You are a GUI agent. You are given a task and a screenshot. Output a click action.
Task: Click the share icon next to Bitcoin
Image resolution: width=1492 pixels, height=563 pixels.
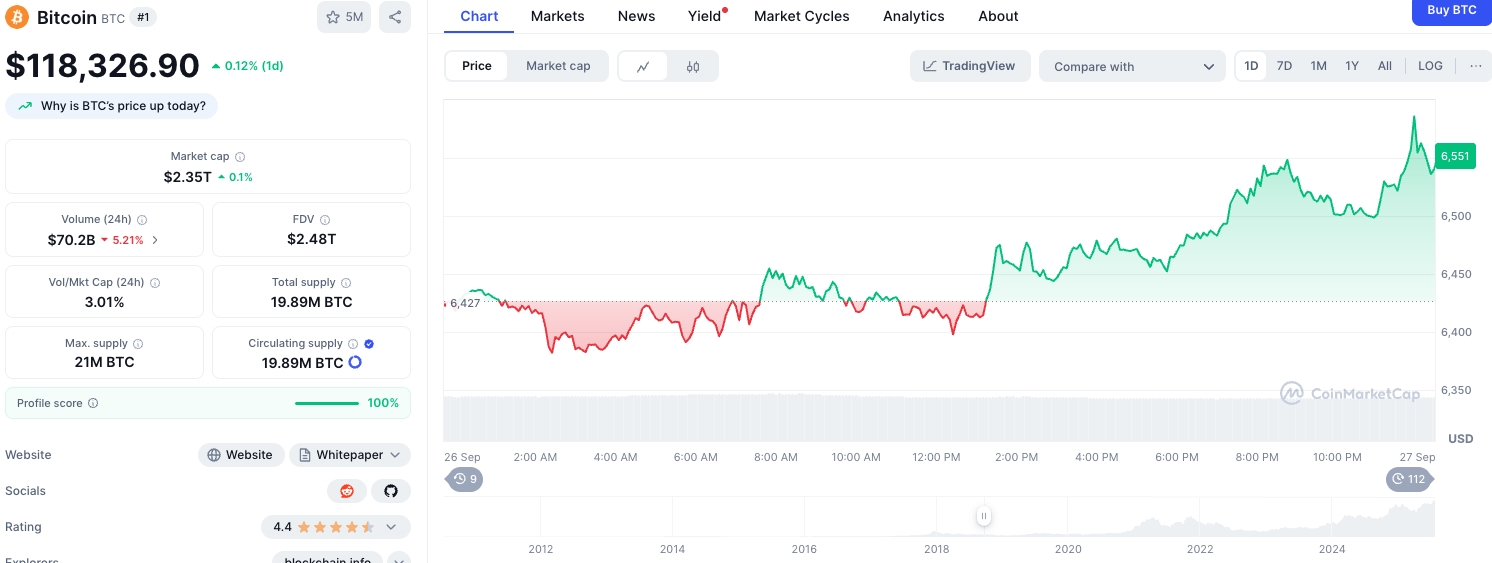click(x=395, y=17)
